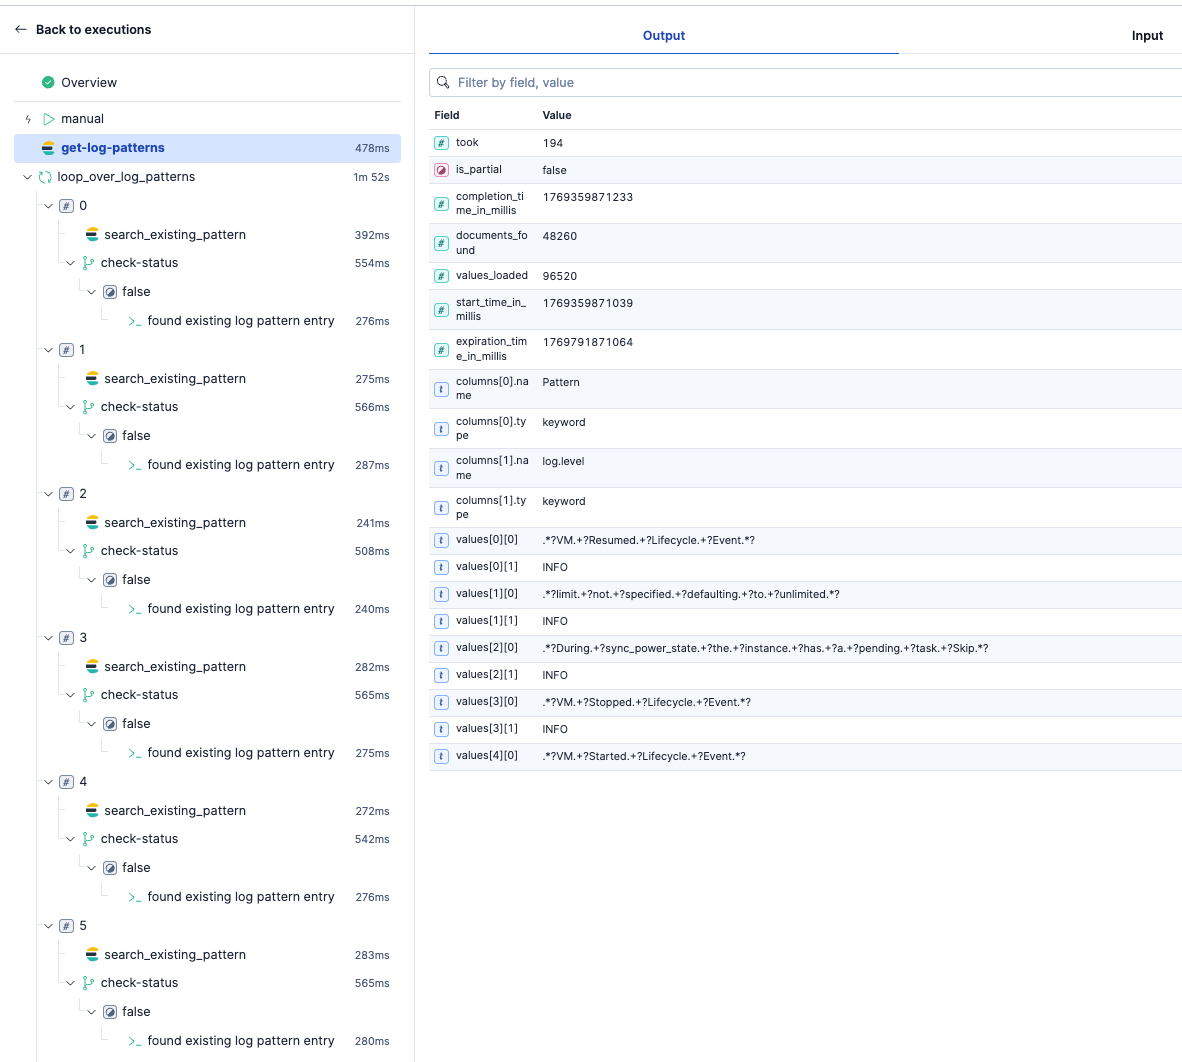The width and height of the screenshot is (1182, 1062).
Task: Click the VM Stopped Lifecycle Event pattern value
Action: (646, 702)
